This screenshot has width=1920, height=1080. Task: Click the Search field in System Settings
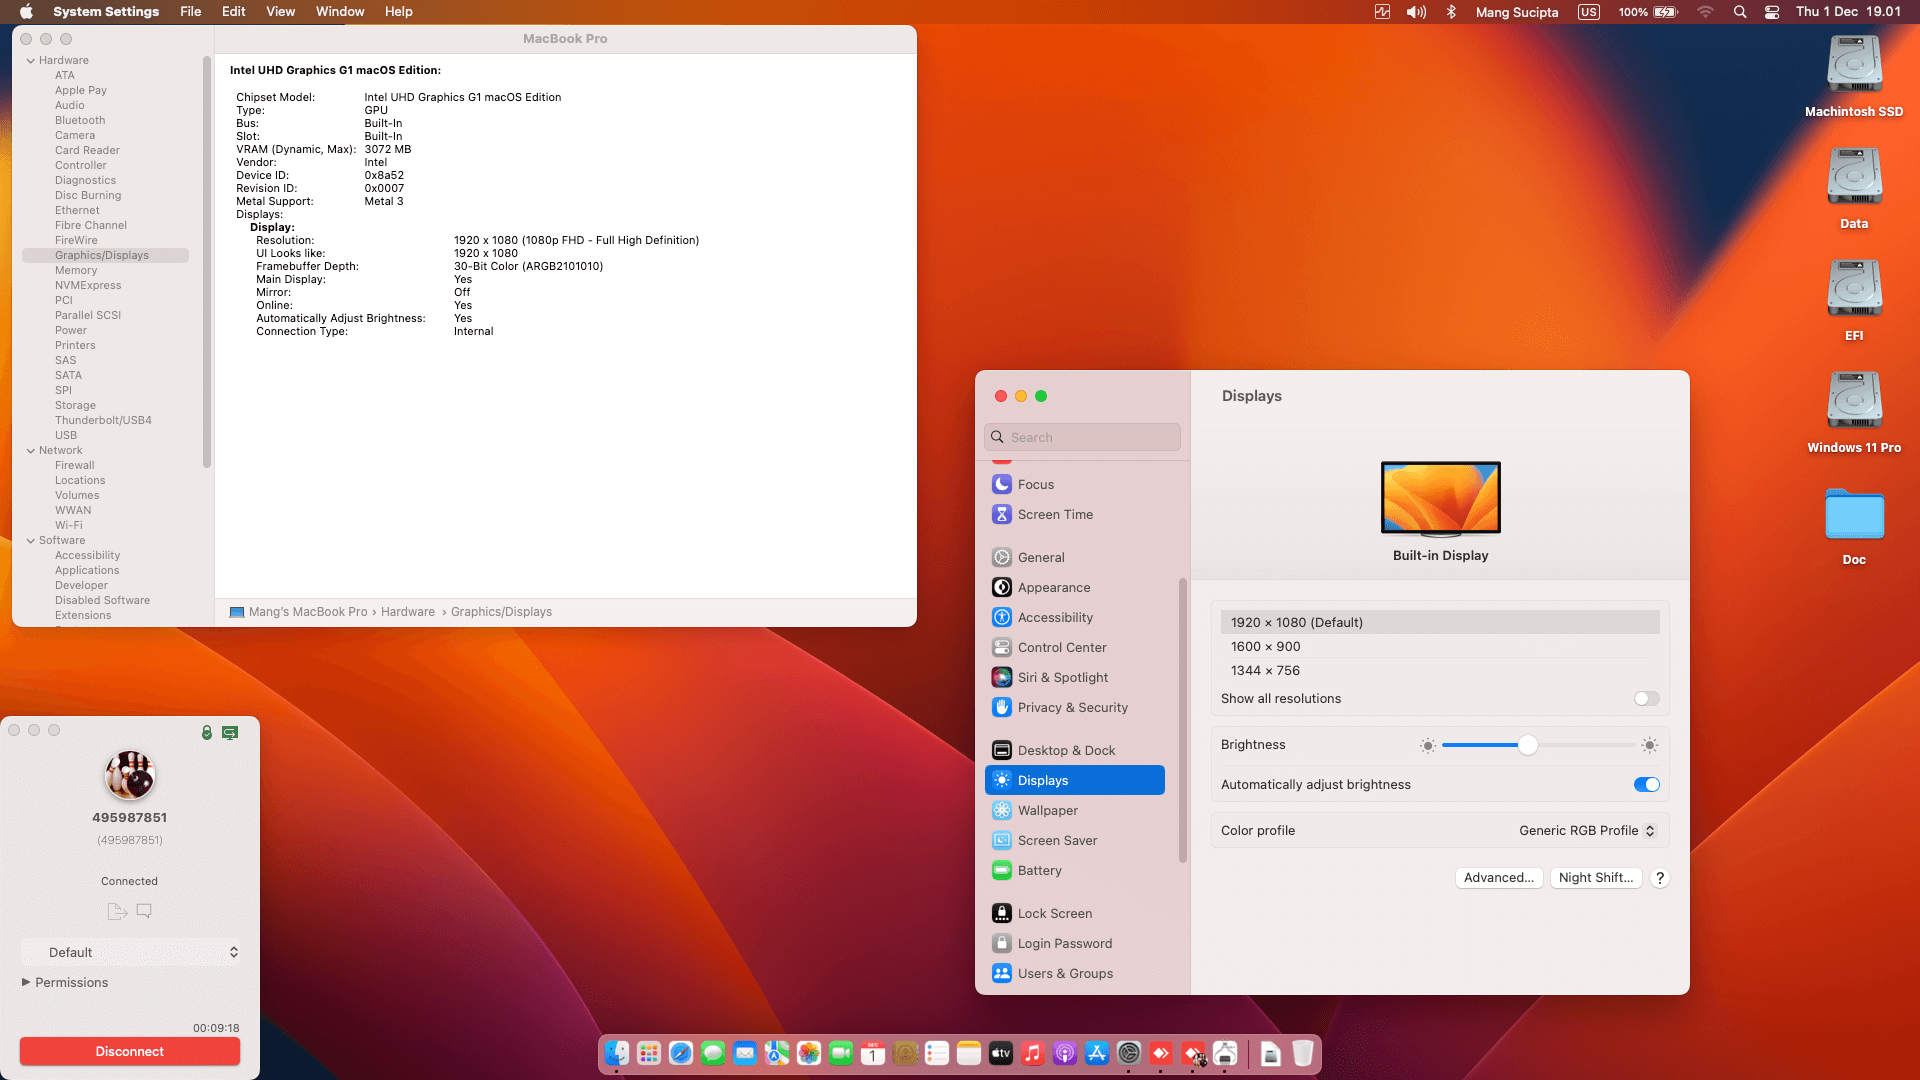[x=1082, y=437]
